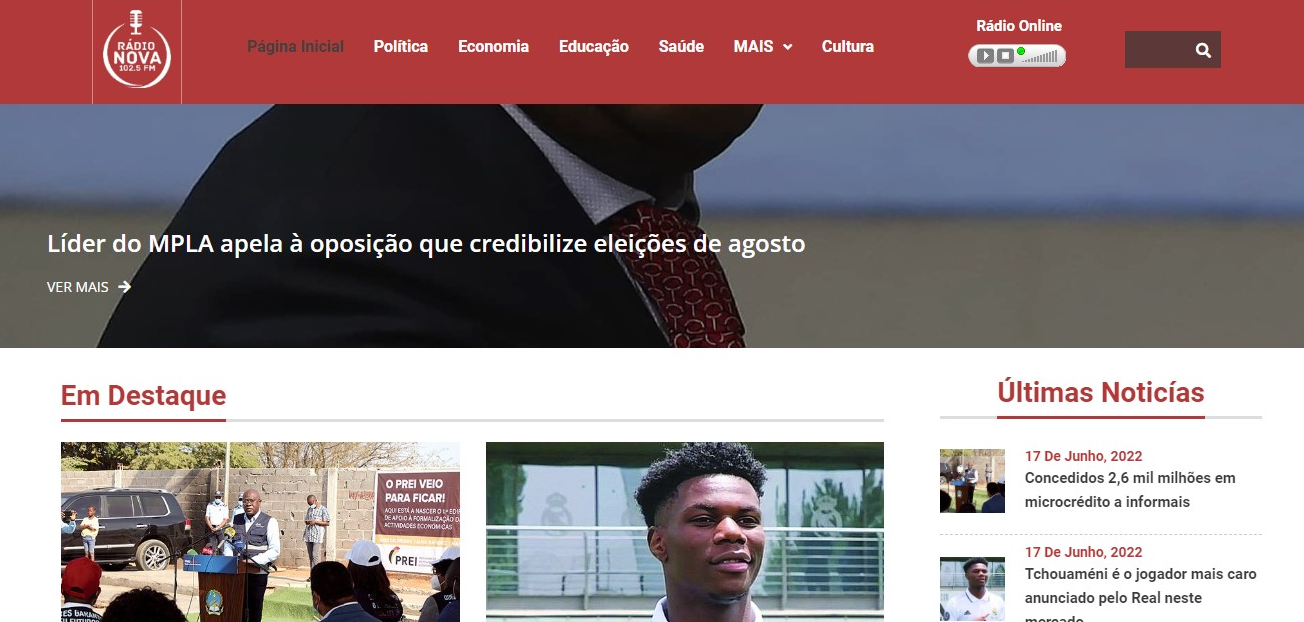This screenshot has width=1304, height=622.
Task: Start the online radio player
Action: [x=985, y=56]
